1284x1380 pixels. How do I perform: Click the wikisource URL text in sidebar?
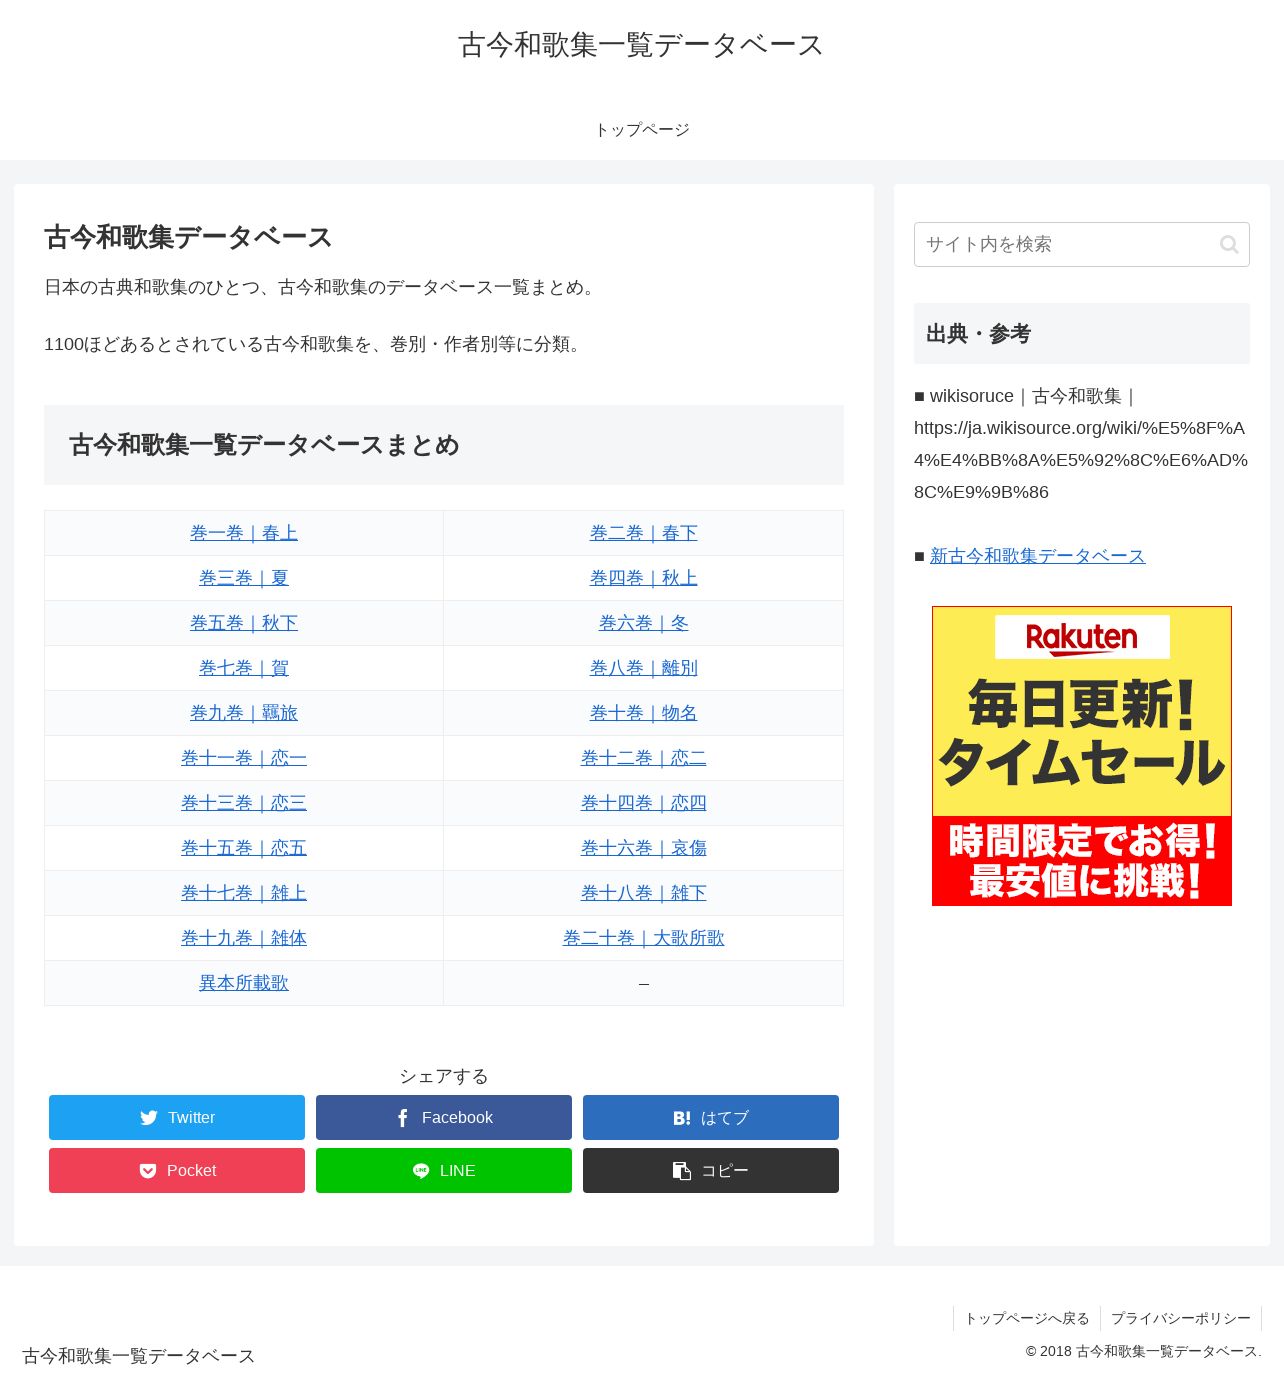(x=1081, y=460)
